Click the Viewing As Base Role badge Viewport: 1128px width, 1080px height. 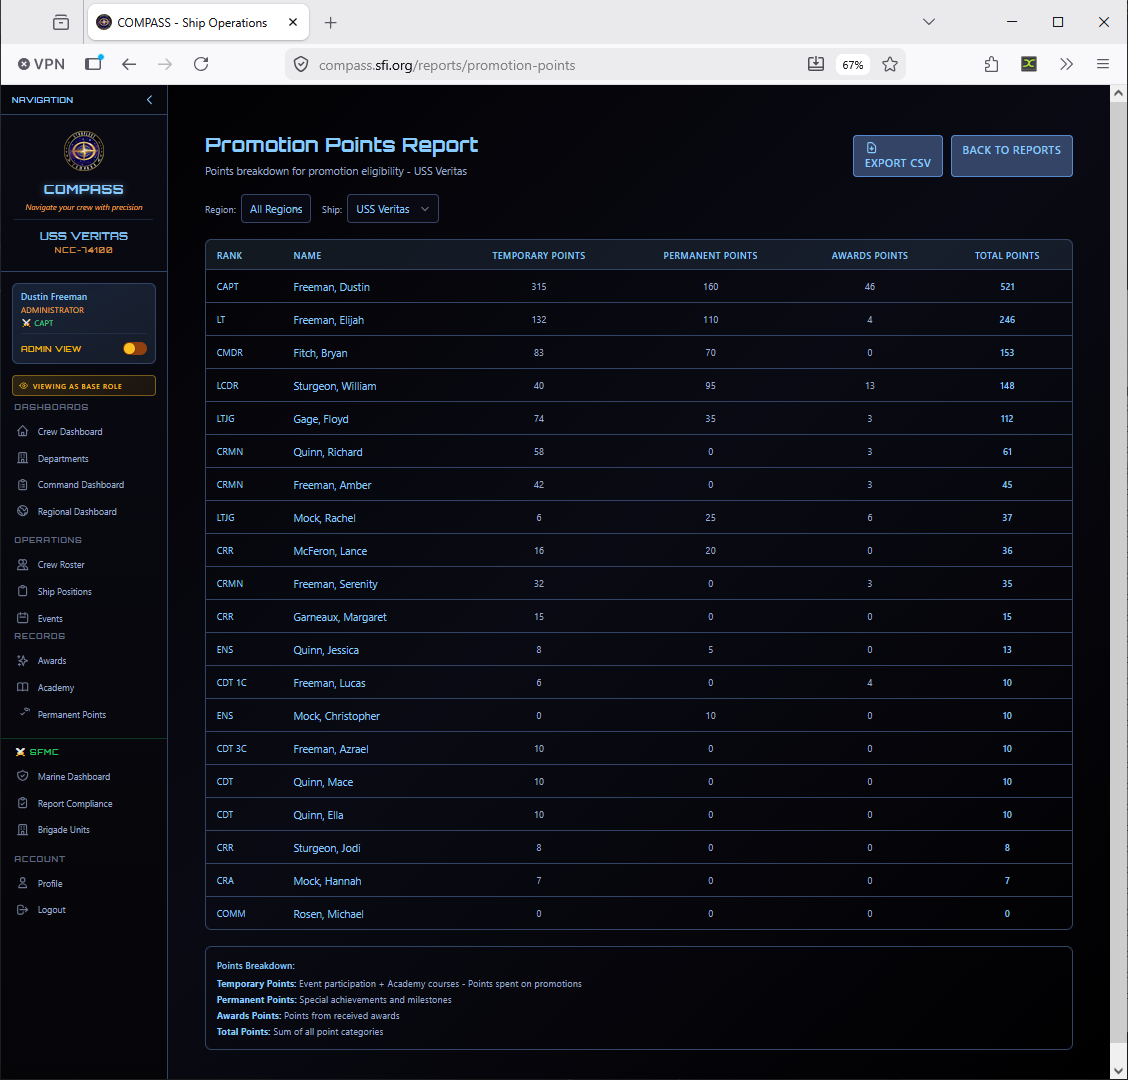point(84,386)
